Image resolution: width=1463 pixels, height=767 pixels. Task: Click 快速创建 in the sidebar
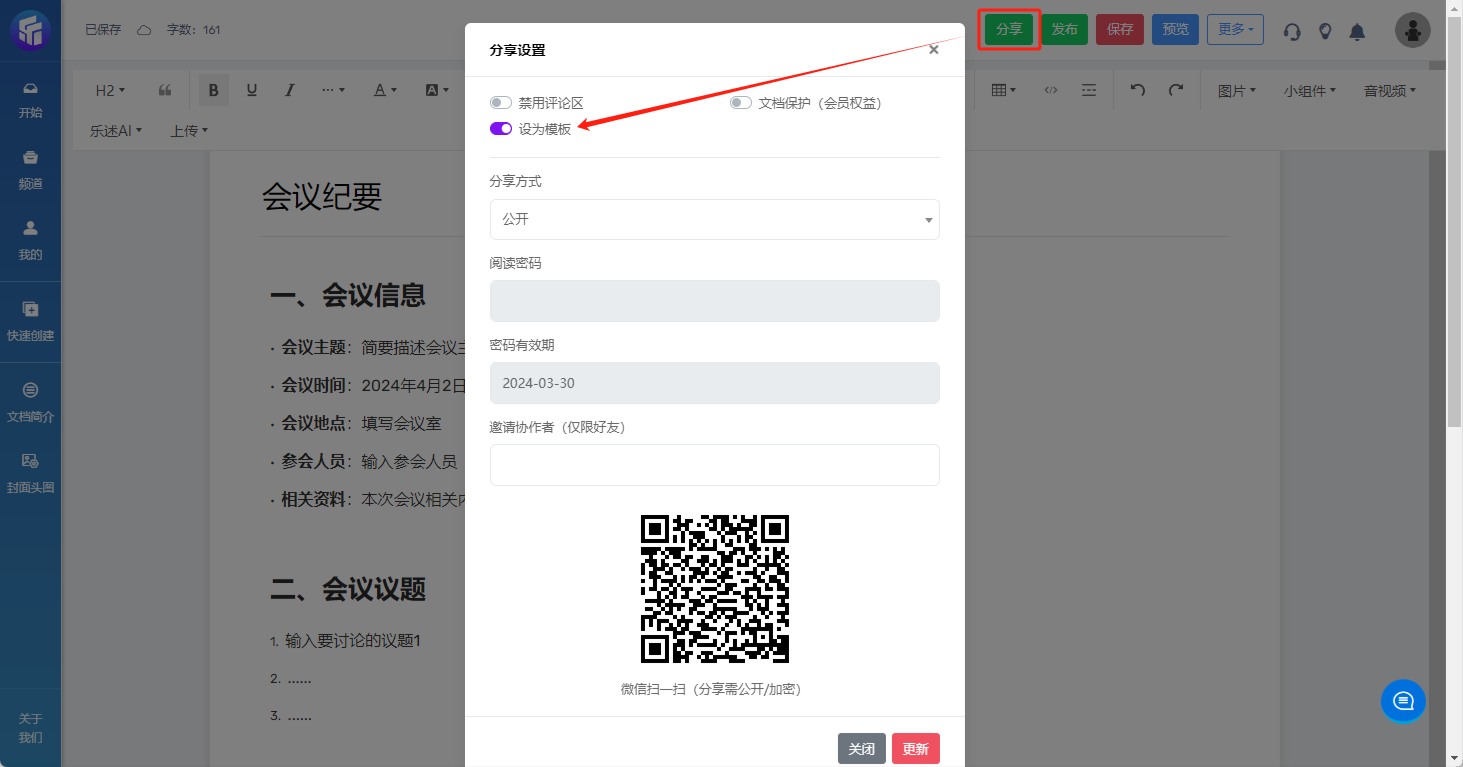[x=30, y=322]
